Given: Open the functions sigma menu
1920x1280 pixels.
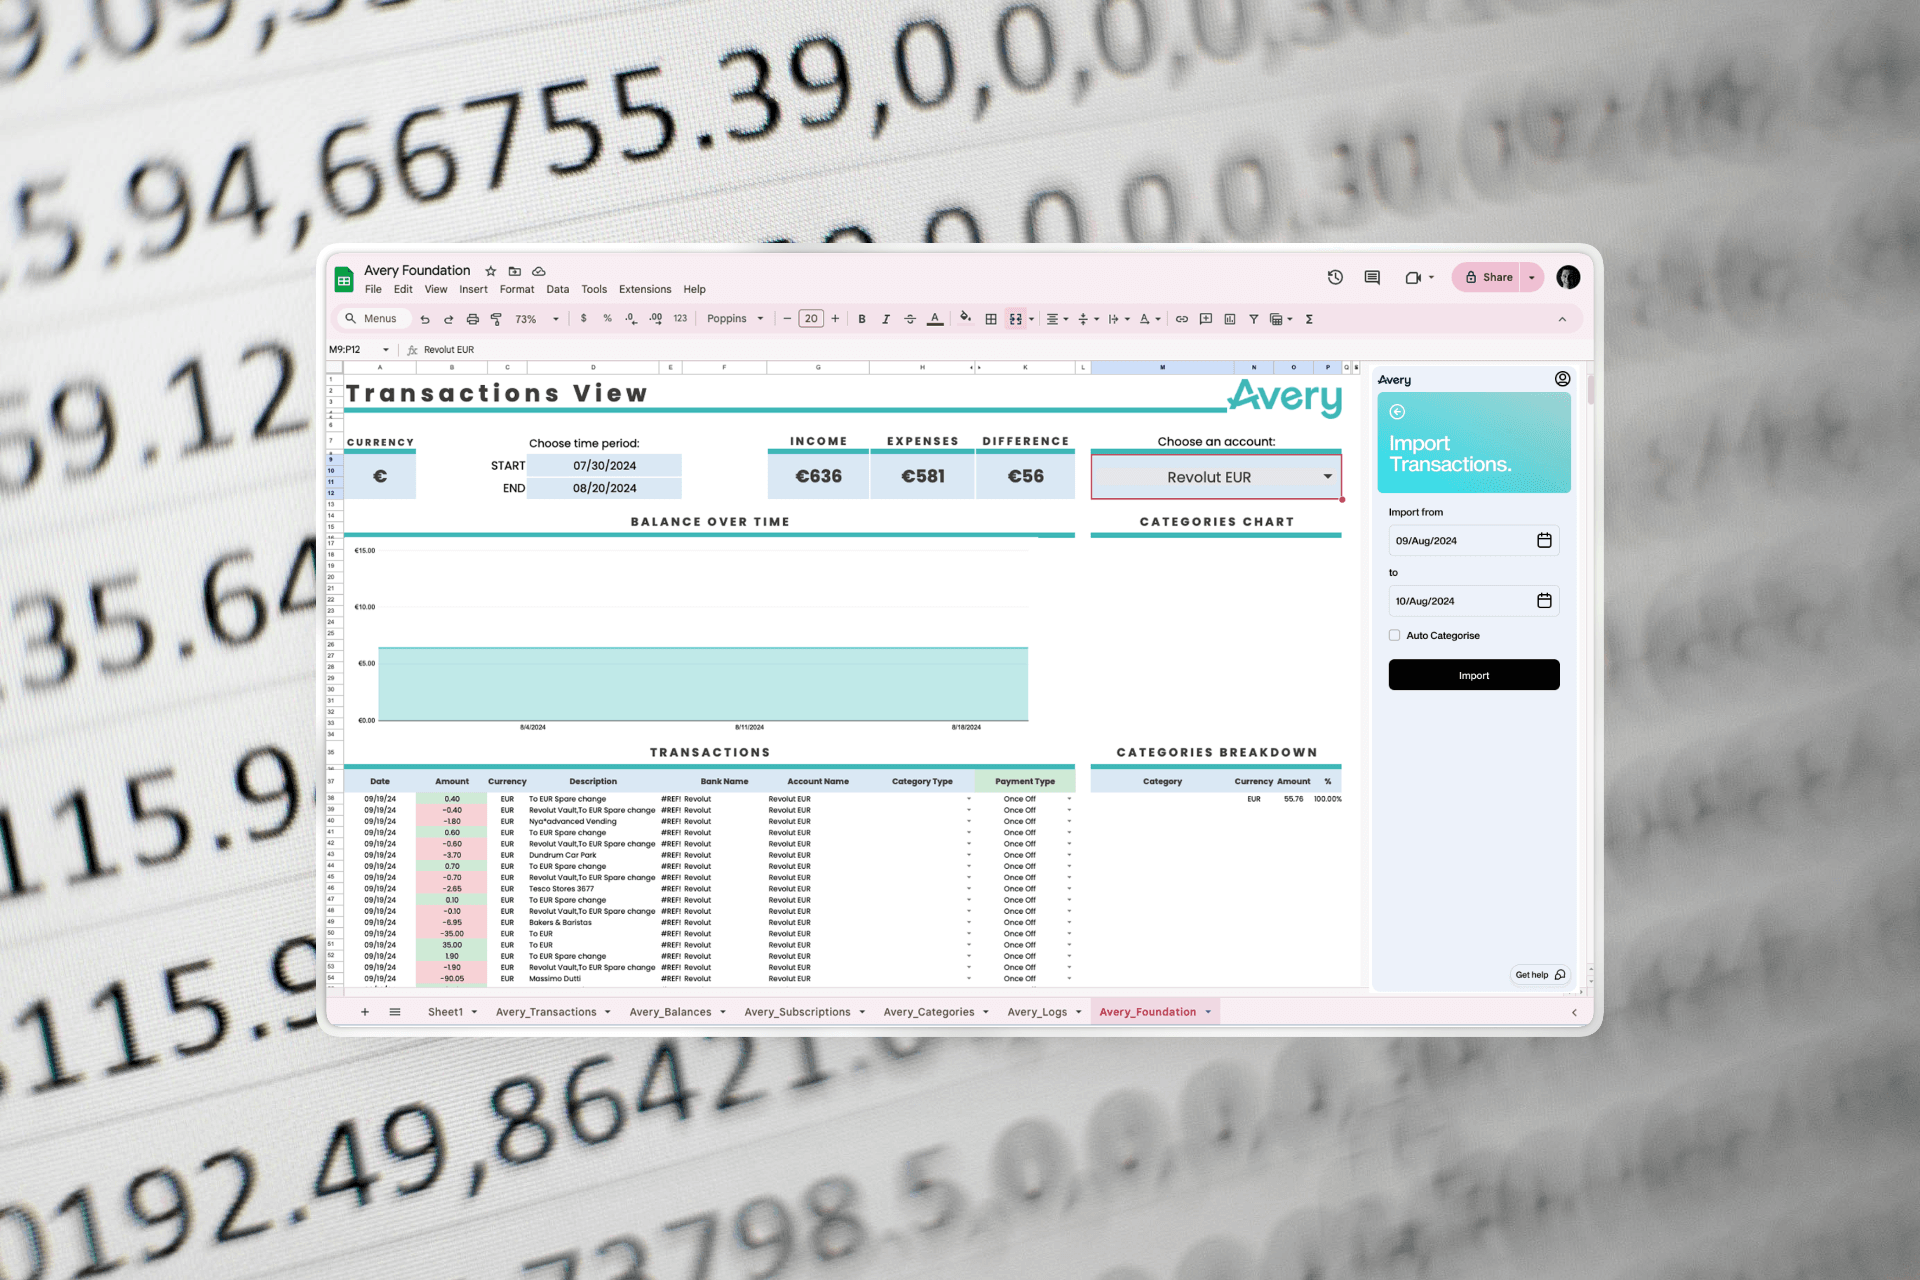Looking at the screenshot, I should point(1309,319).
